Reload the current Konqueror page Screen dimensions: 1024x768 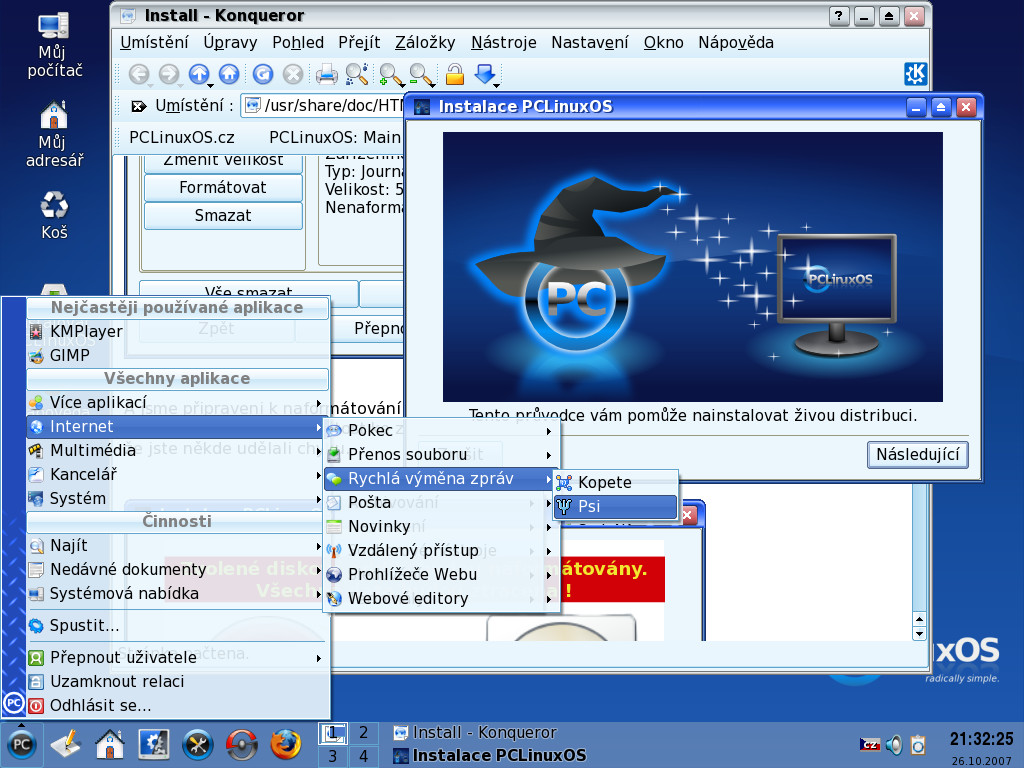pyautogui.click(x=263, y=74)
